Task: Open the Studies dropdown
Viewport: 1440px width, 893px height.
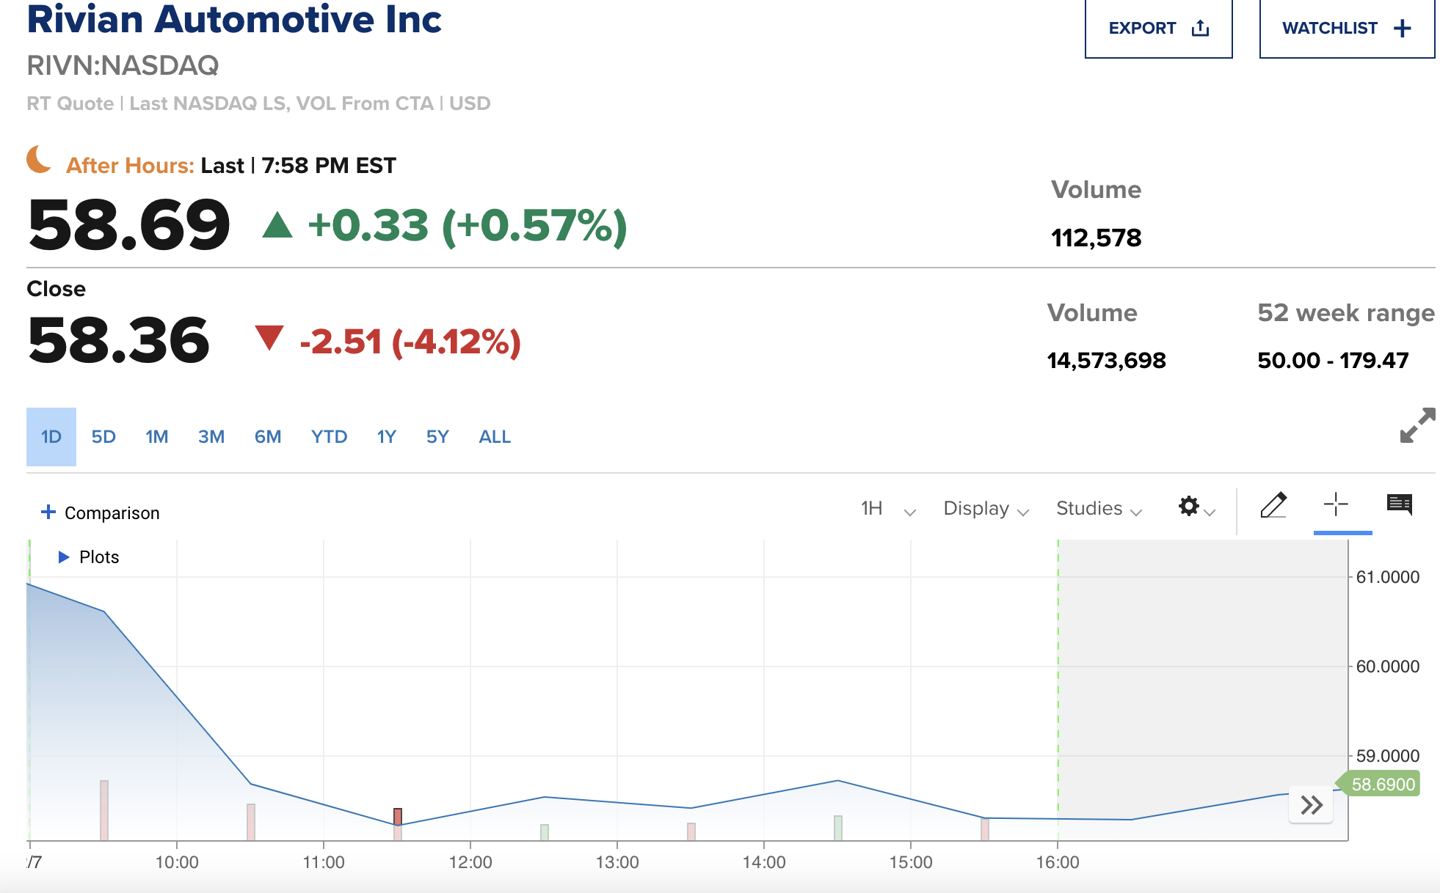Action: pyautogui.click(x=1098, y=509)
